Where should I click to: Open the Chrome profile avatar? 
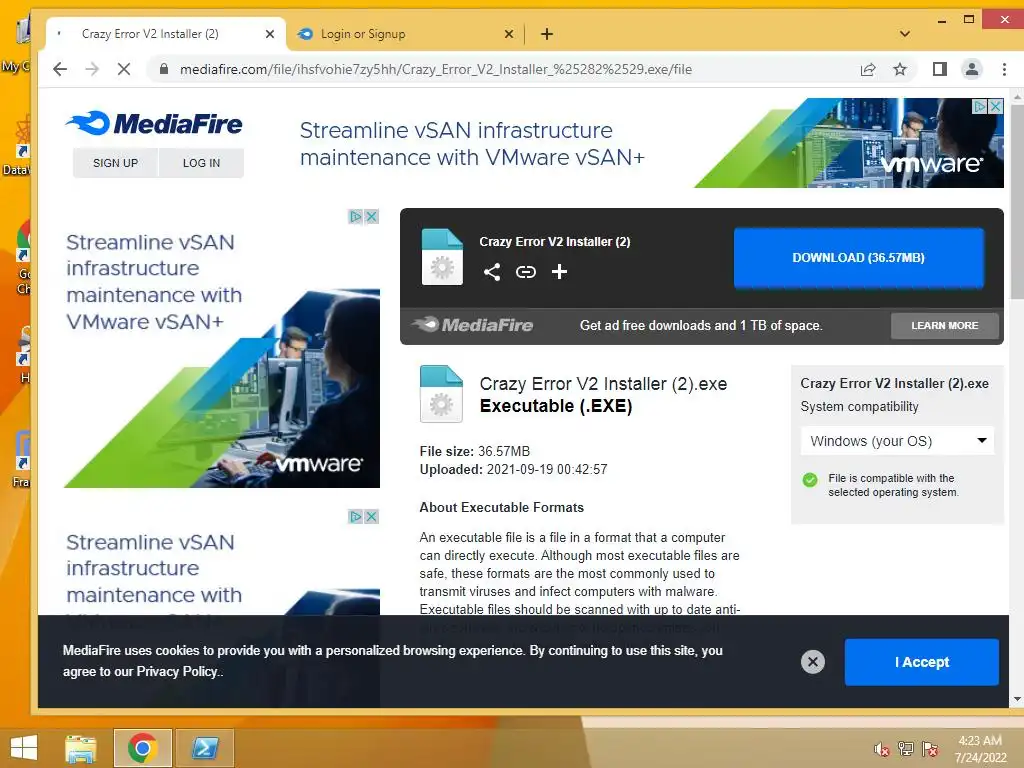point(972,69)
